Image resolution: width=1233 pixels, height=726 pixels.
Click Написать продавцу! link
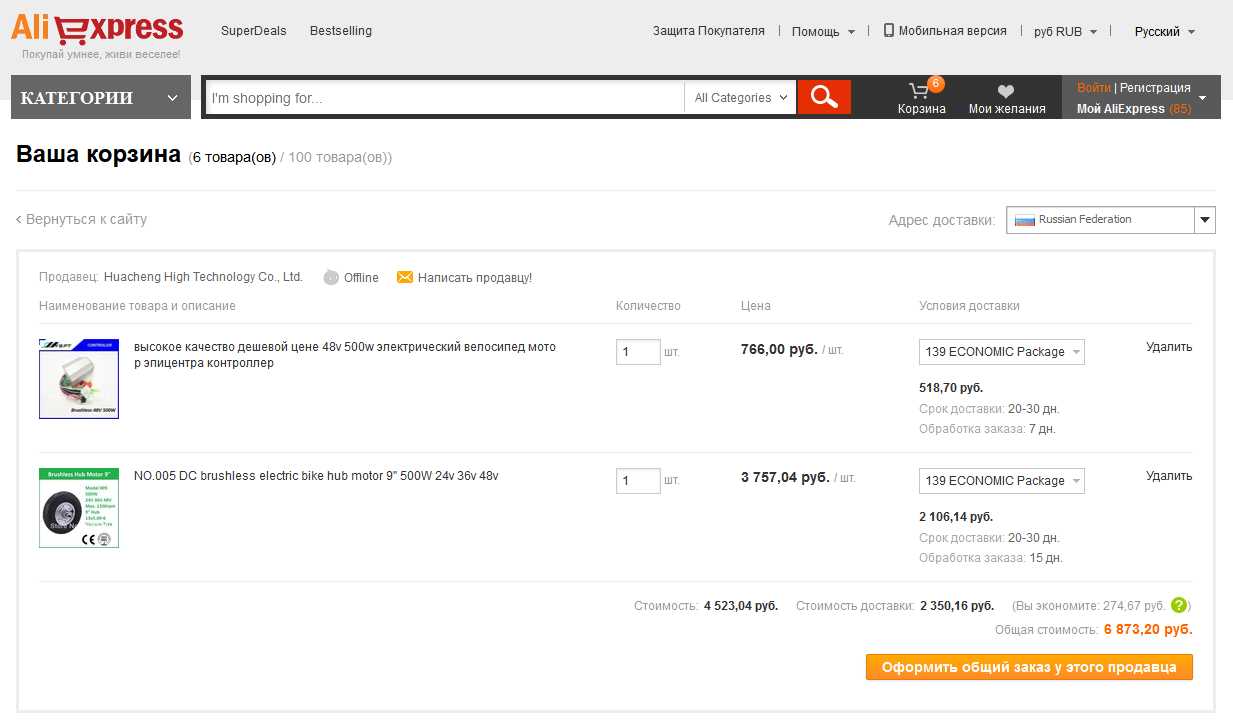click(475, 278)
